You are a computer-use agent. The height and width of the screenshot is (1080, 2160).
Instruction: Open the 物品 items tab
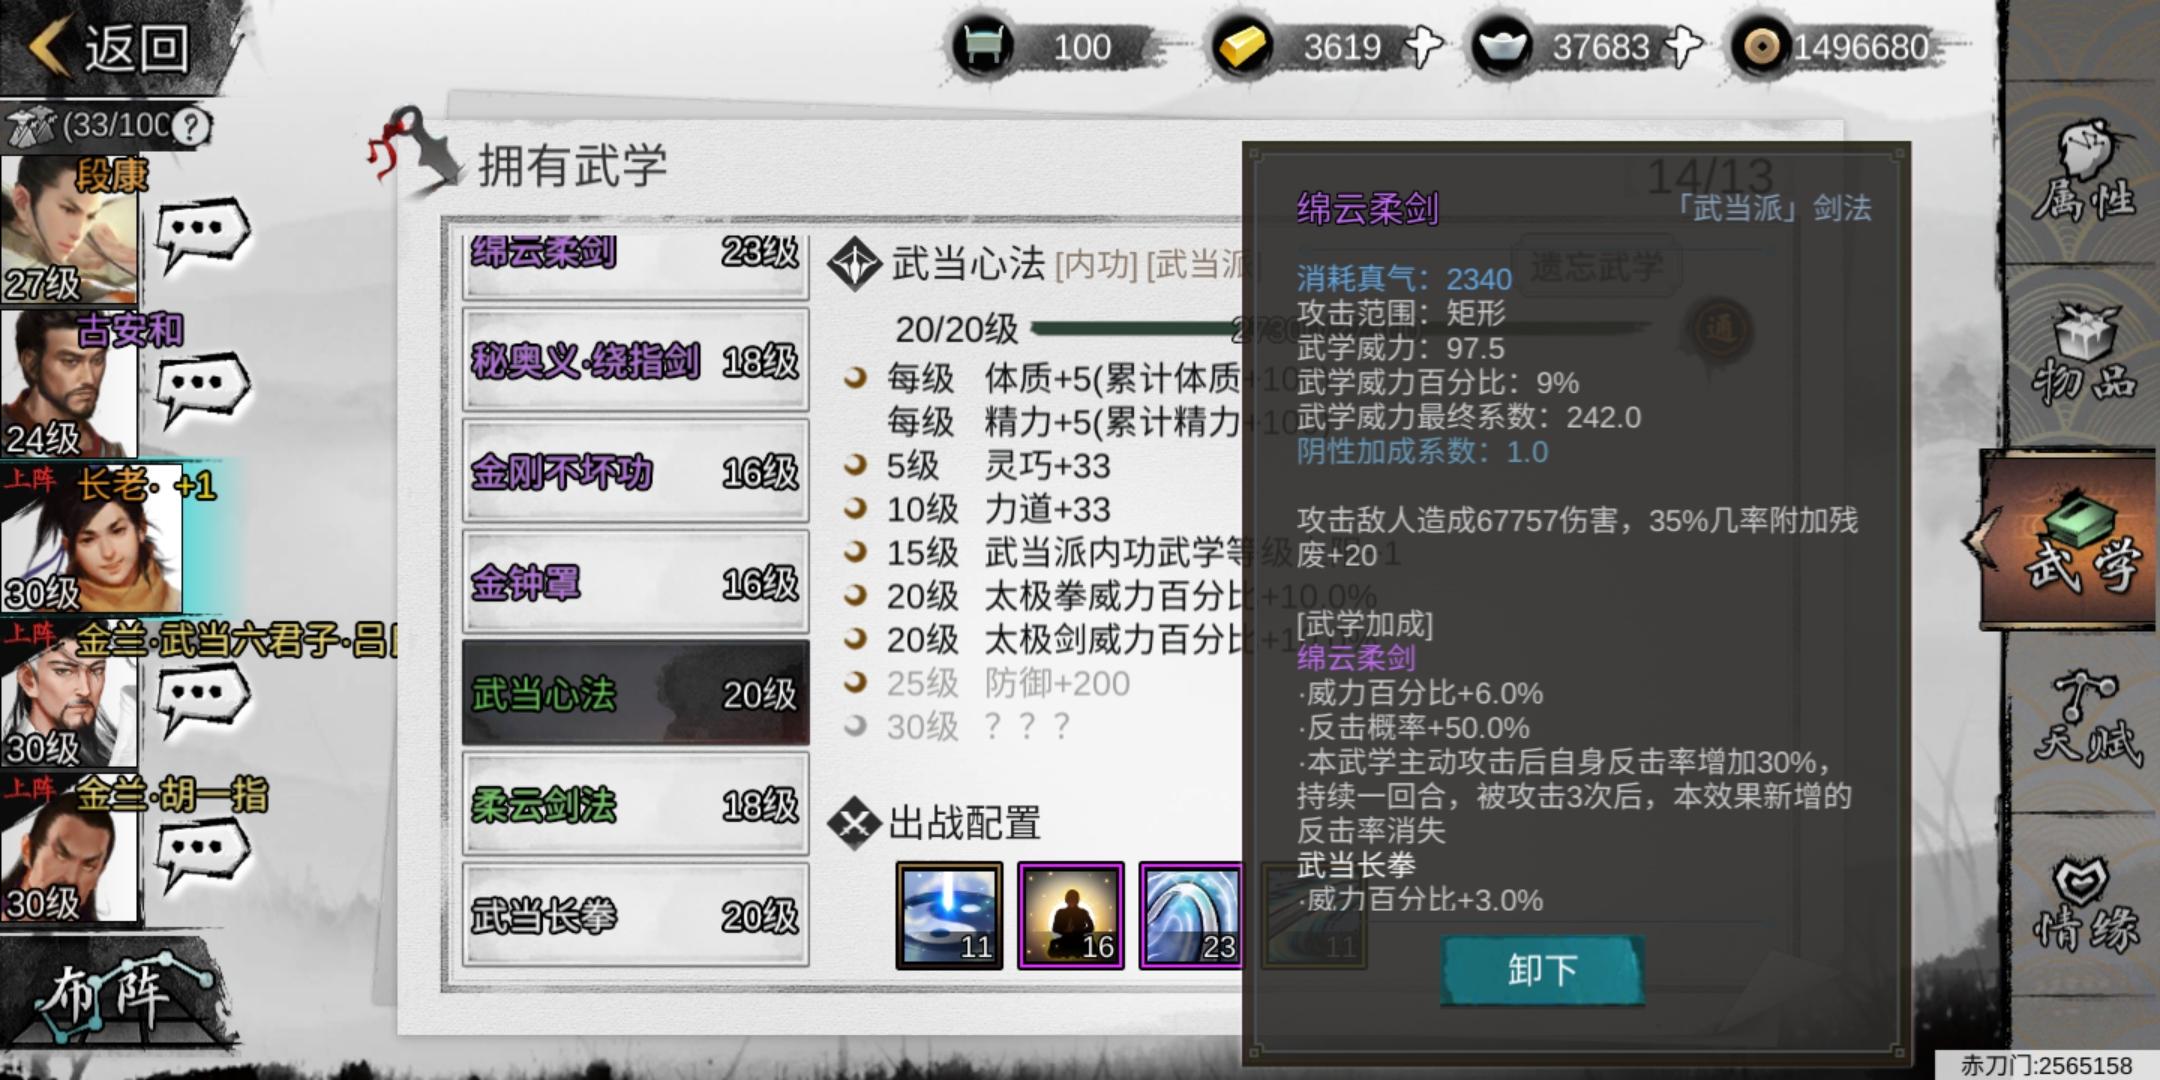tap(2084, 355)
